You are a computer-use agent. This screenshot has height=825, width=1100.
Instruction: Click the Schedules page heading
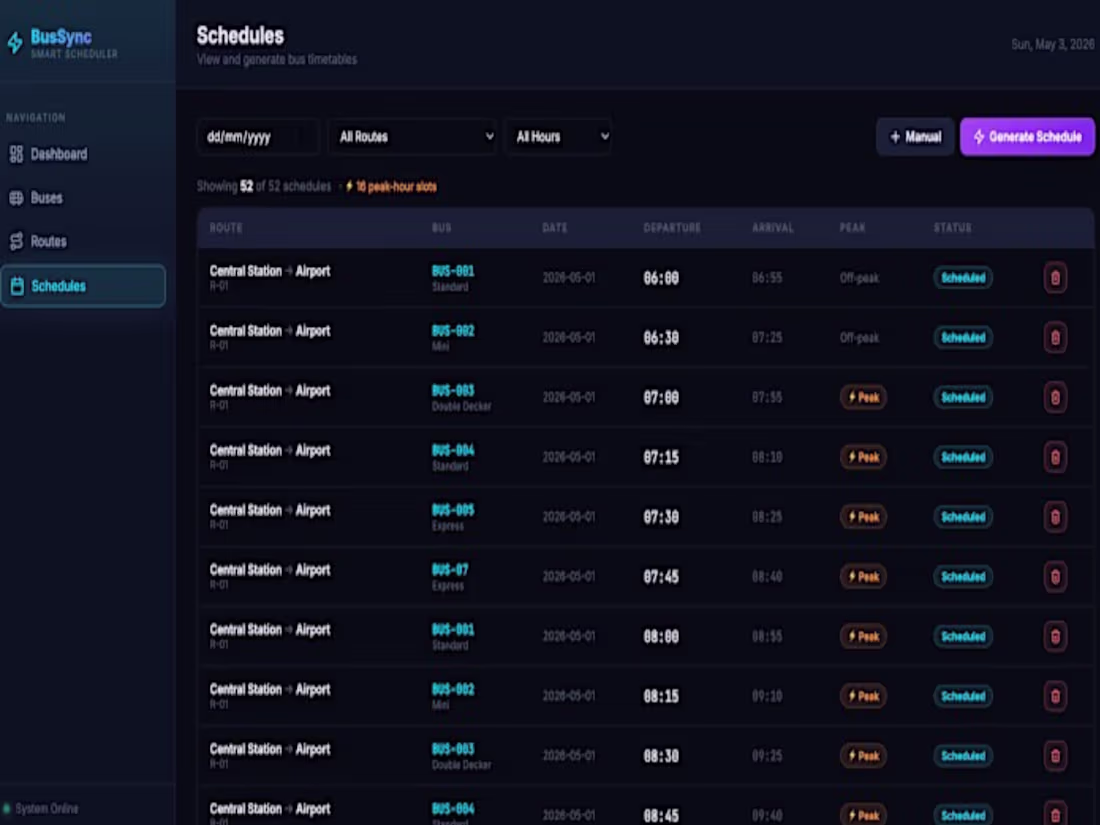point(240,36)
